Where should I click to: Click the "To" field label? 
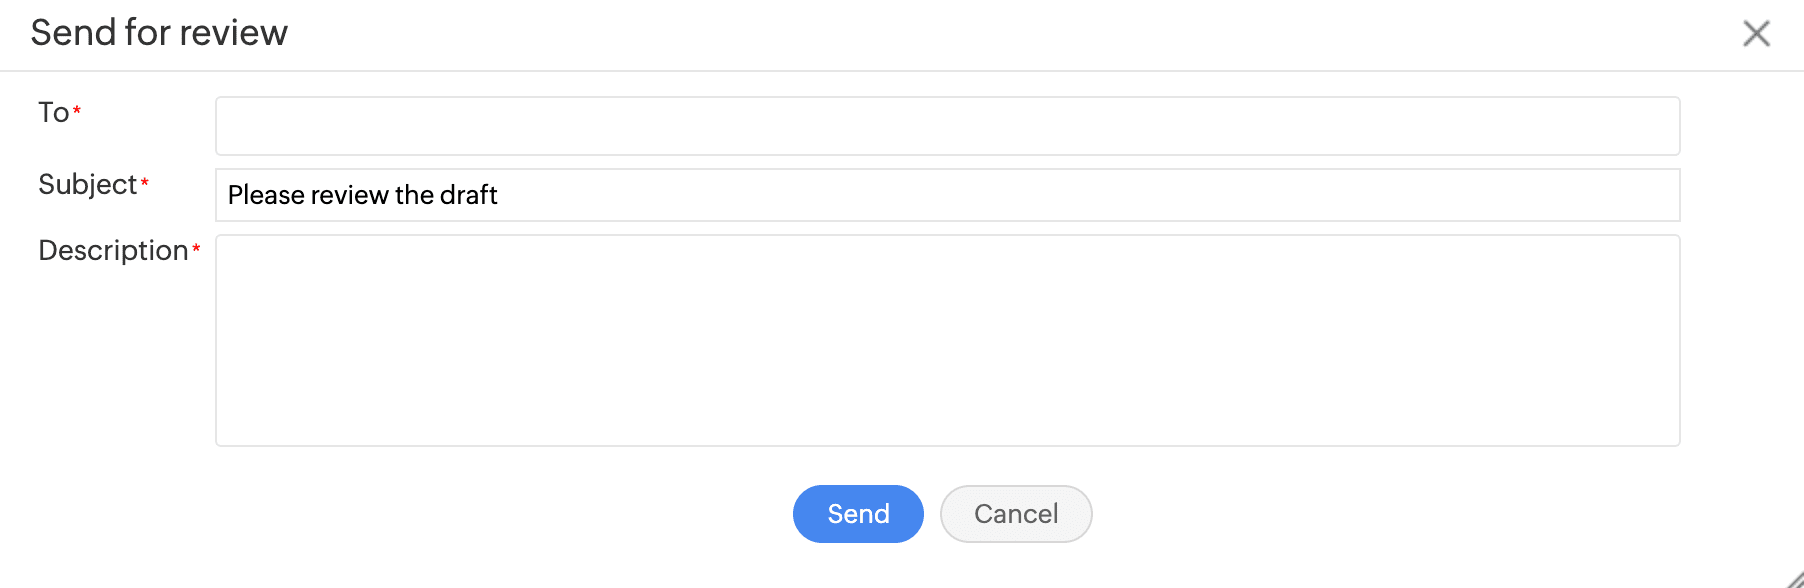point(53,112)
